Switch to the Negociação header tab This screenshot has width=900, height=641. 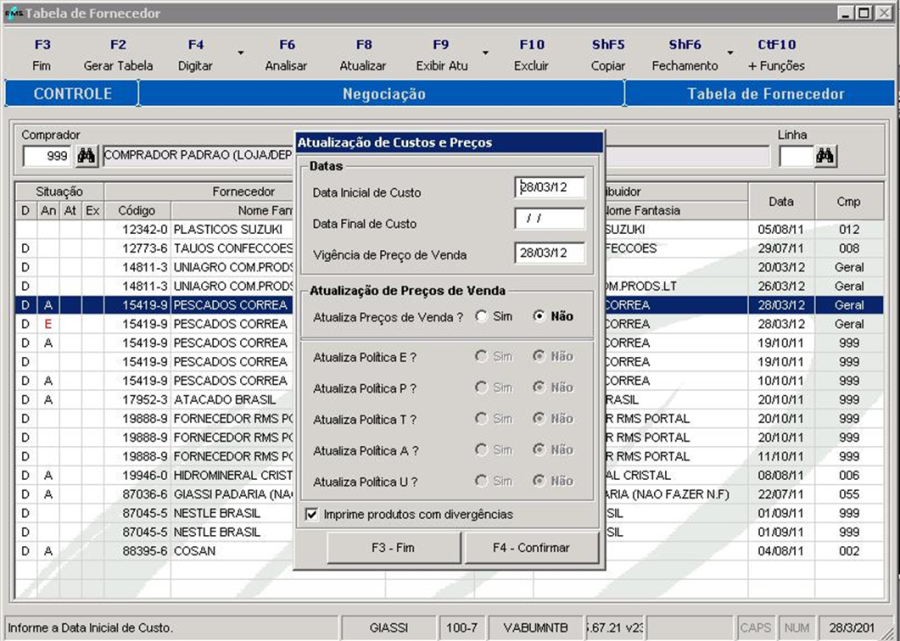383,94
